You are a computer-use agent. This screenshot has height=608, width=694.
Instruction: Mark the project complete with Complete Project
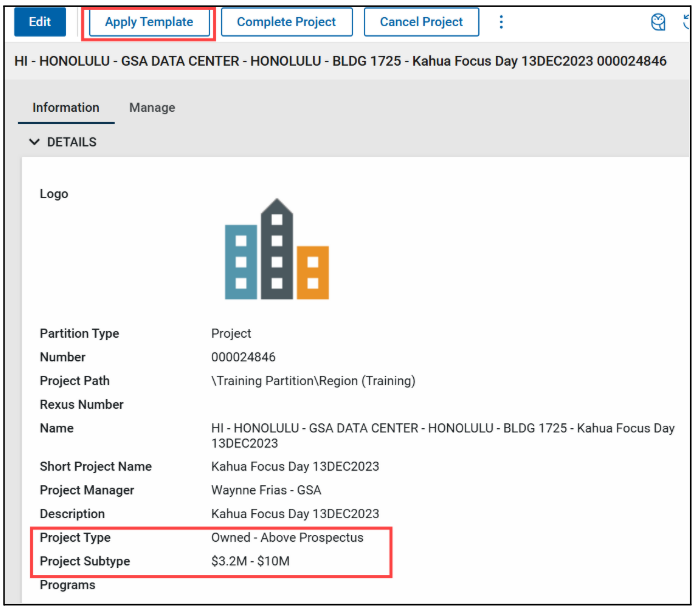point(286,22)
